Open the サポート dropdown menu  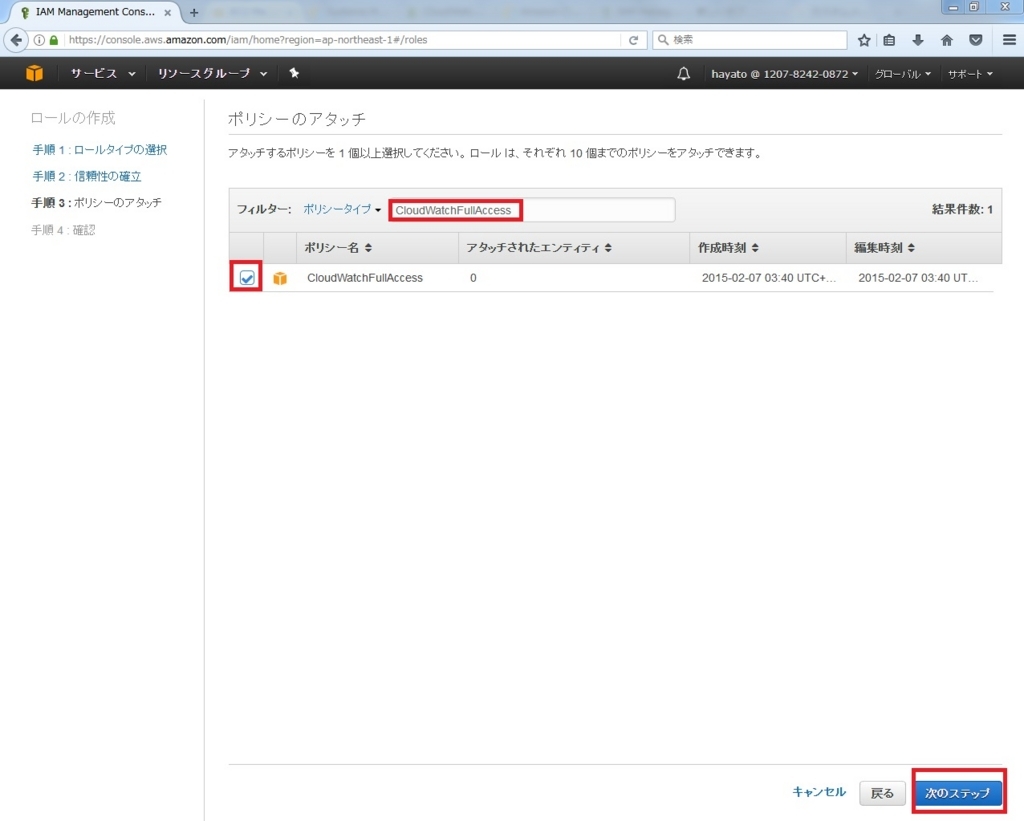click(x=970, y=74)
